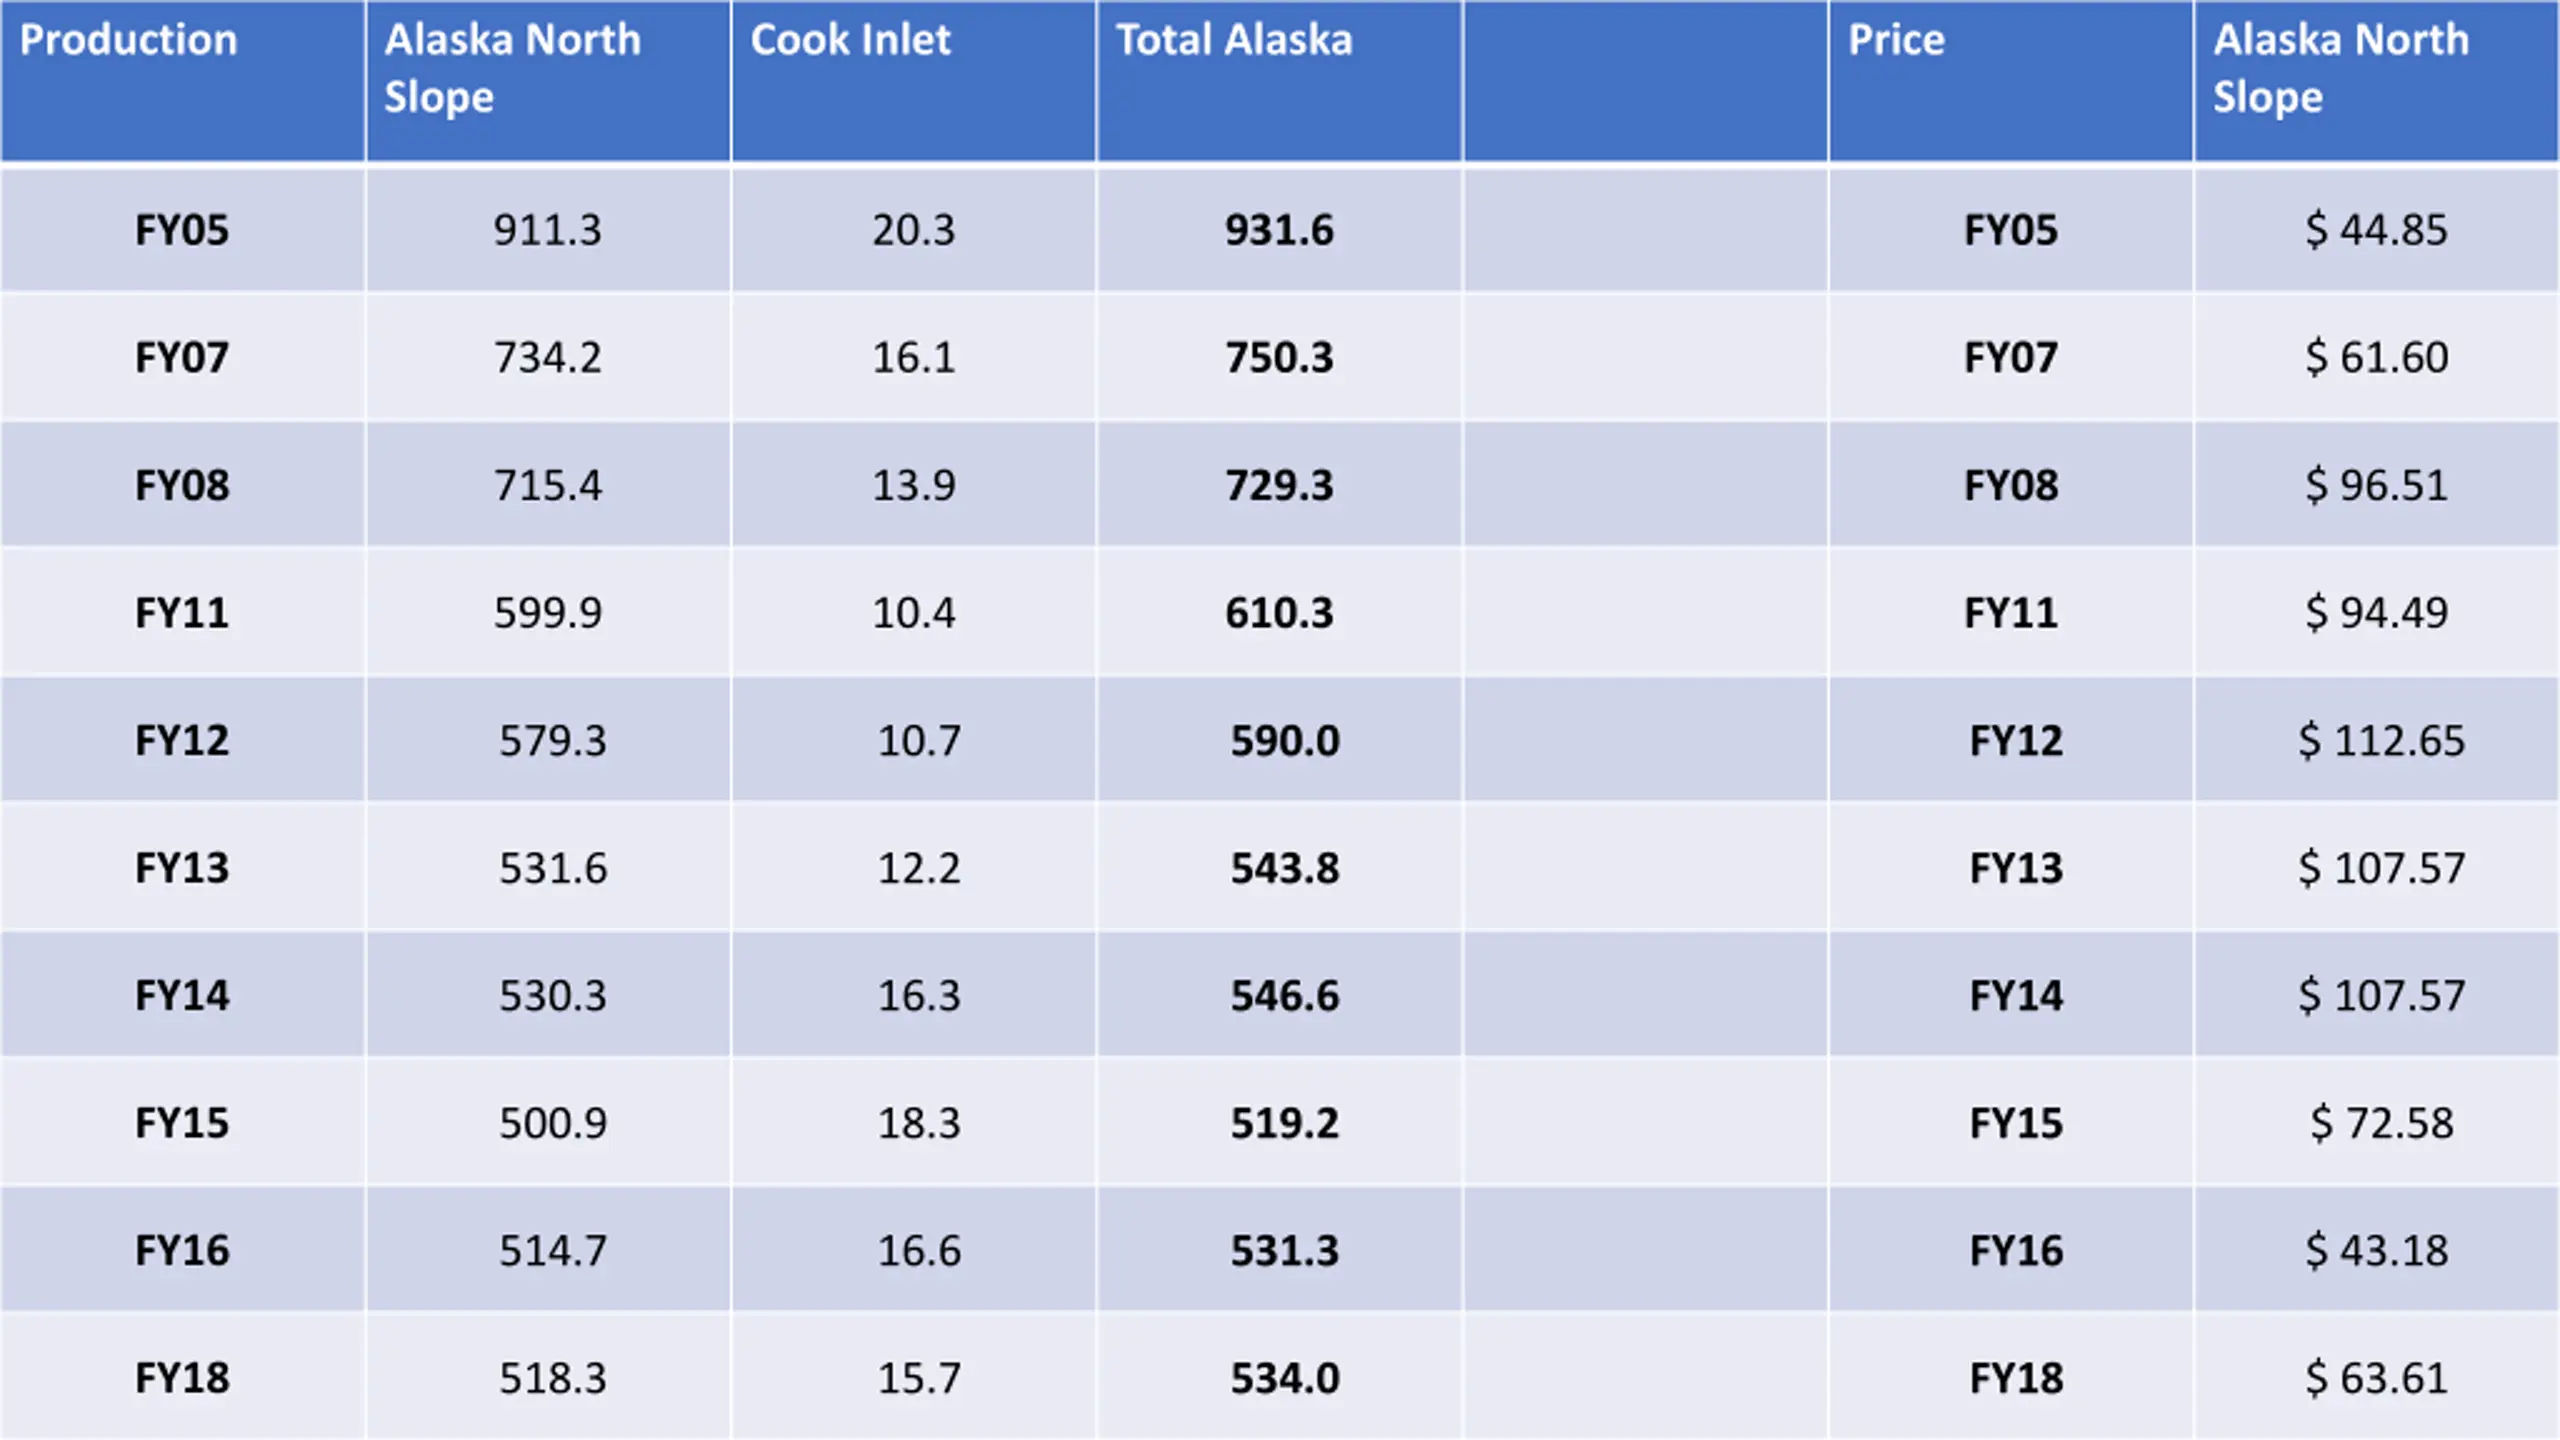Click the Total Alaska header cell
Image resolution: width=2560 pixels, height=1440 pixels.
click(x=1279, y=80)
